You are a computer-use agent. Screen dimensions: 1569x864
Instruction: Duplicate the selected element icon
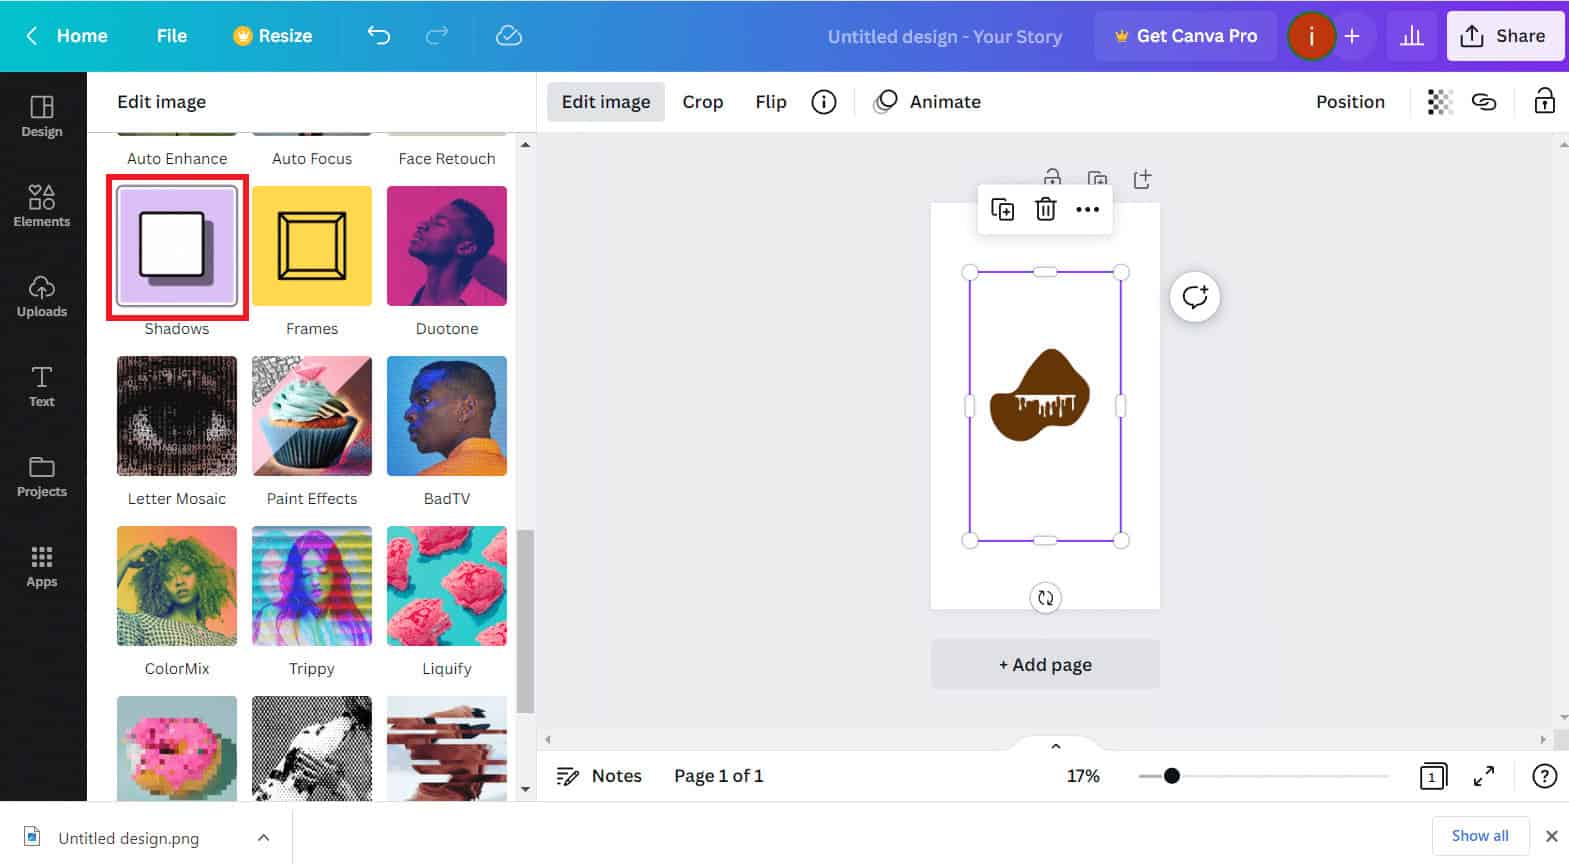1002,209
